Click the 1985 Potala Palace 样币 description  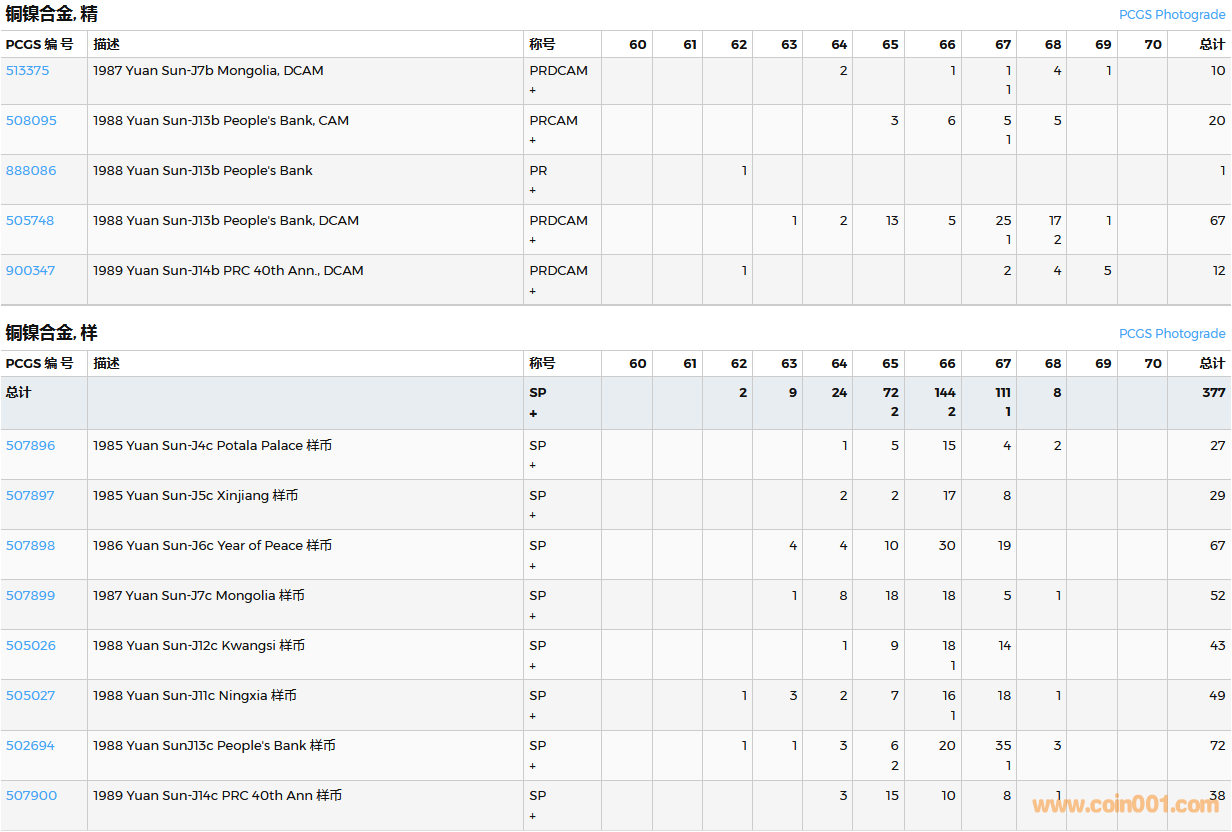pos(212,446)
